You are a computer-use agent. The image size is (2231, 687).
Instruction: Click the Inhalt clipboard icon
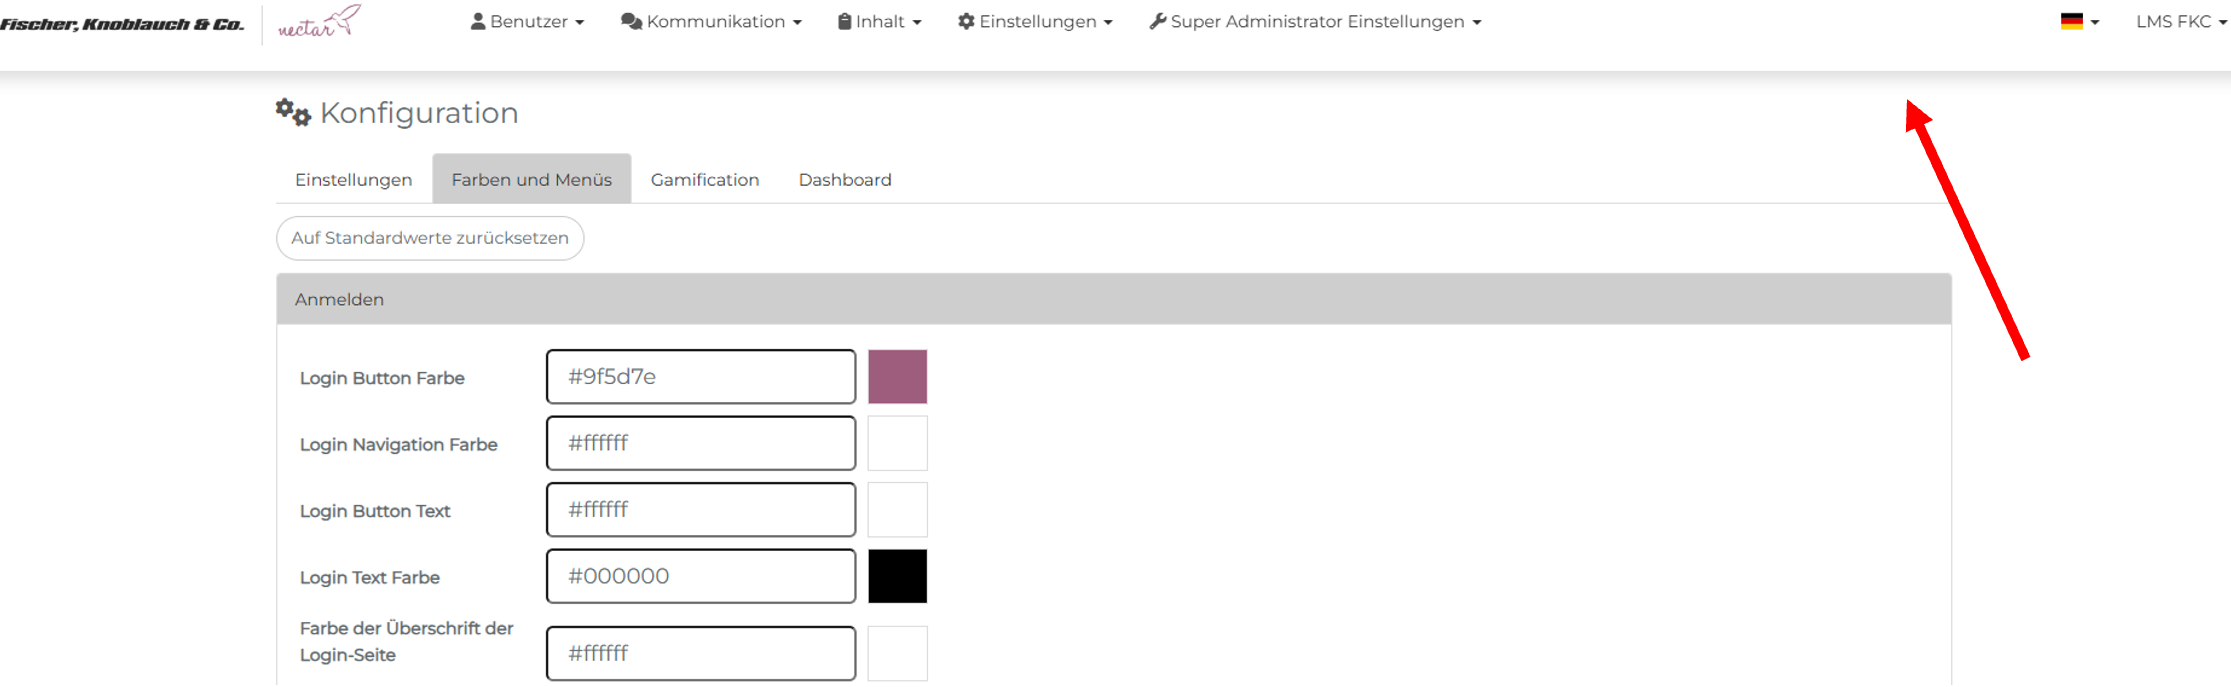(x=845, y=21)
